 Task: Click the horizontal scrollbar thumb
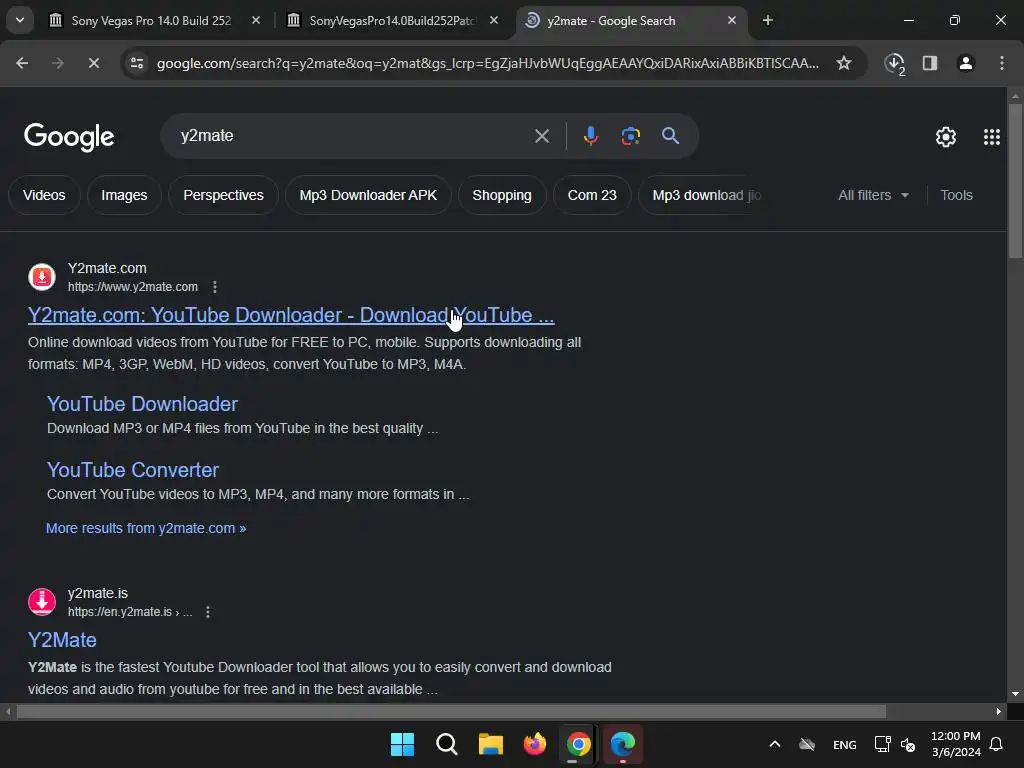[x=451, y=711]
